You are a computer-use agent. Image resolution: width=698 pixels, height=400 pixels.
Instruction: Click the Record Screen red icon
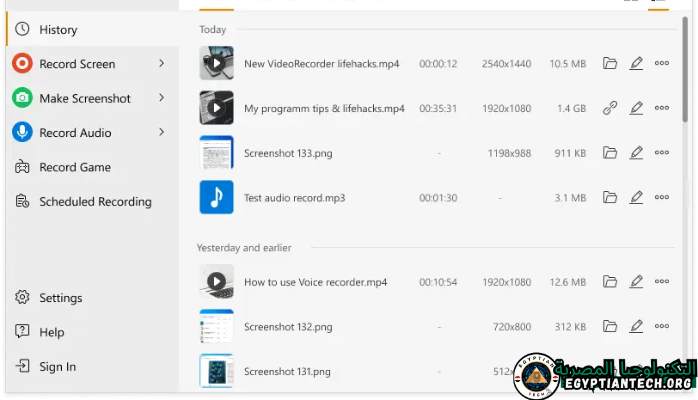22,64
